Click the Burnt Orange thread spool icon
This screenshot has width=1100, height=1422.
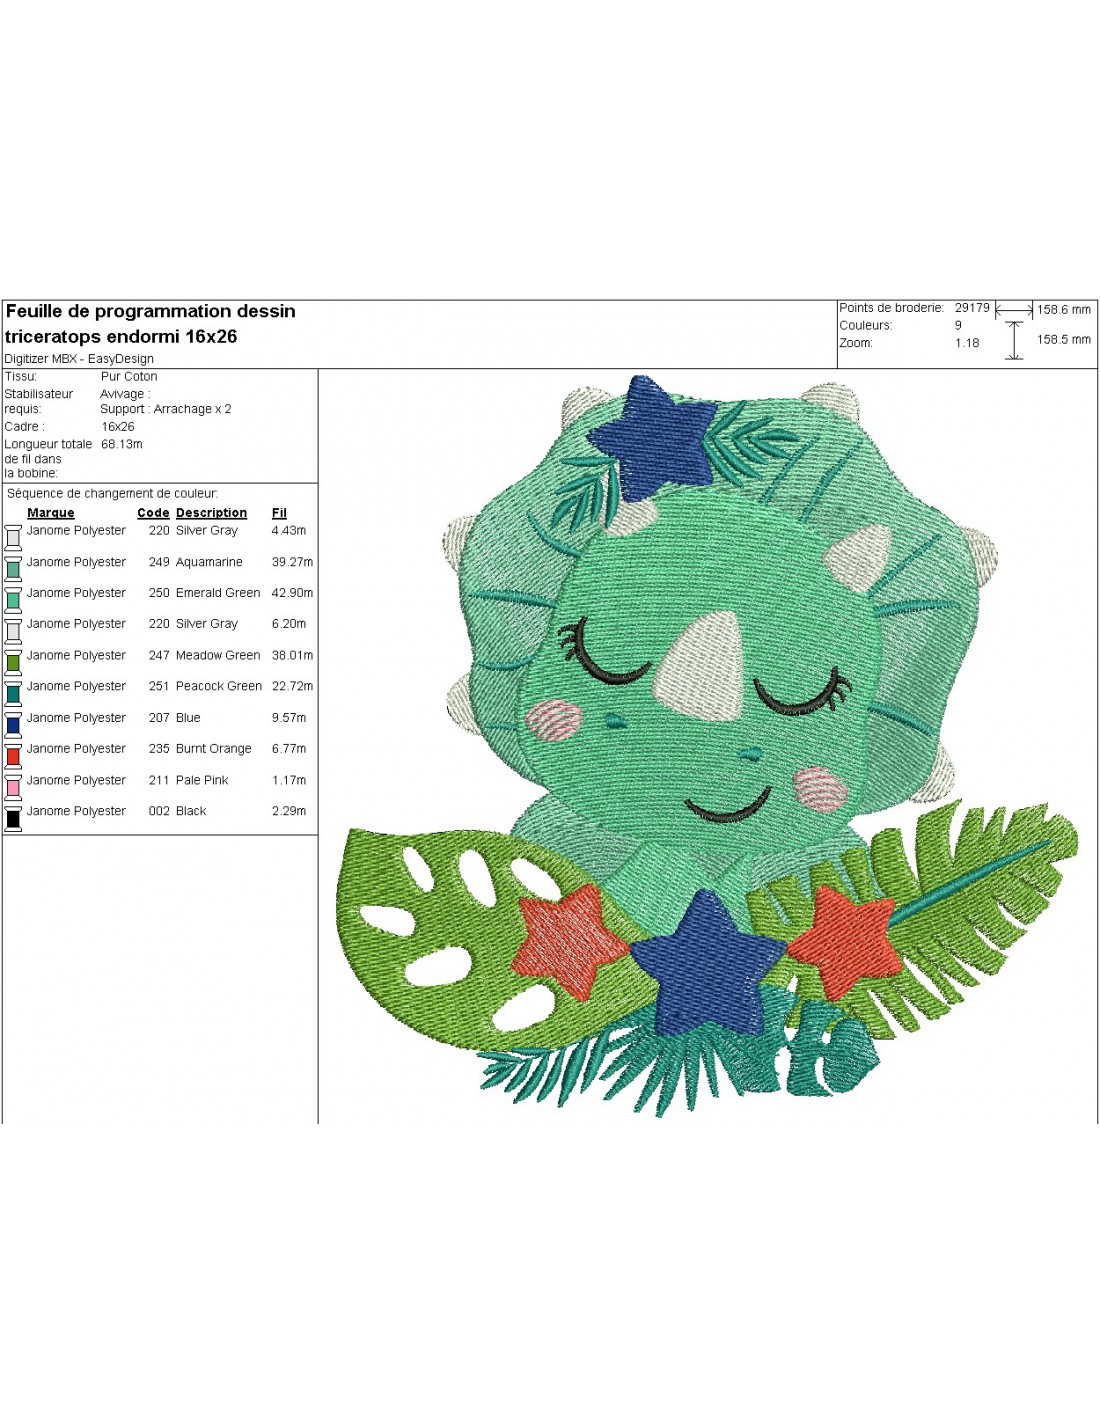(x=13, y=756)
